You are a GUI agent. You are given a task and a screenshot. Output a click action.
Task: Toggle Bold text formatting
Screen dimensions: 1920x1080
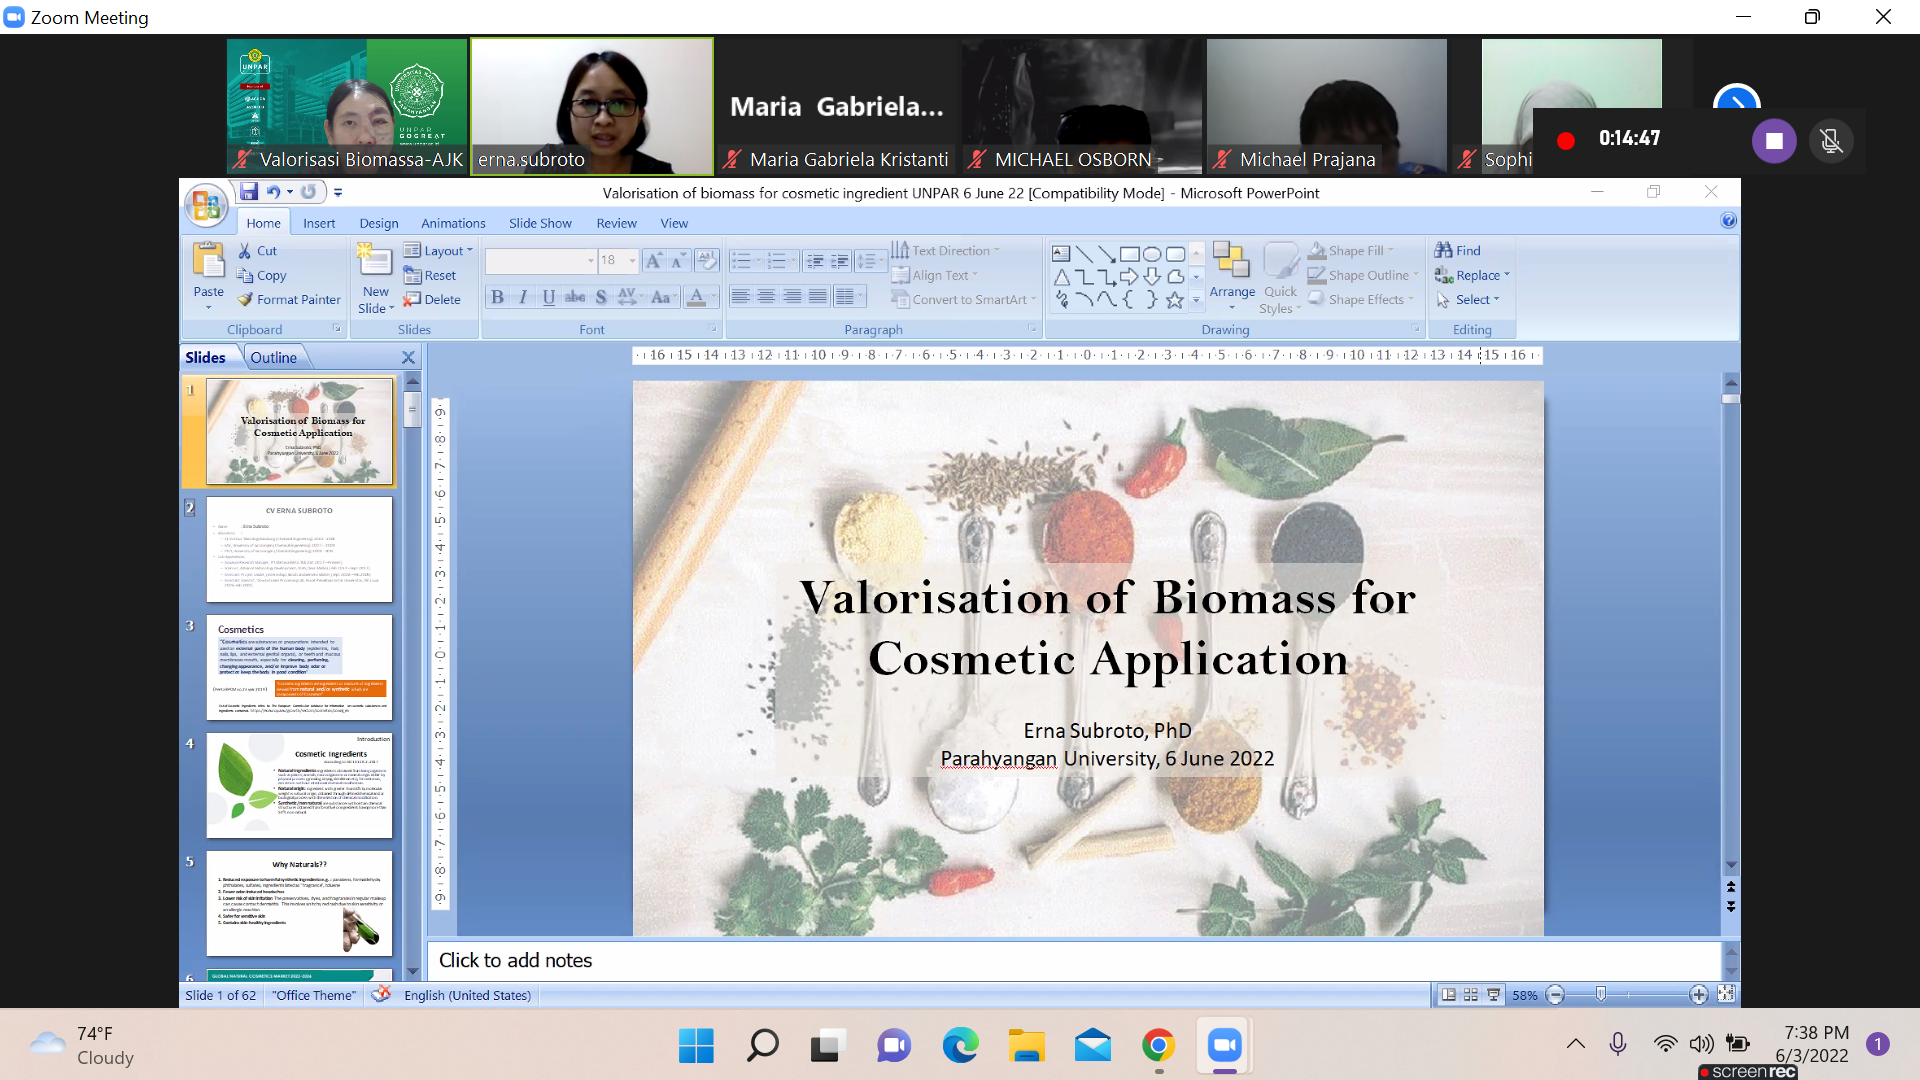(497, 297)
